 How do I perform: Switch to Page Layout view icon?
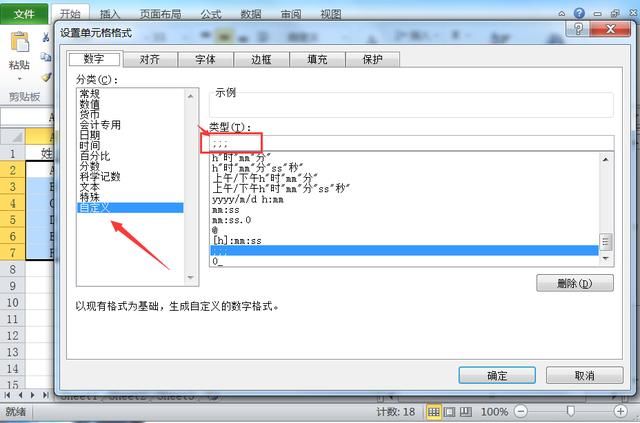(x=449, y=412)
